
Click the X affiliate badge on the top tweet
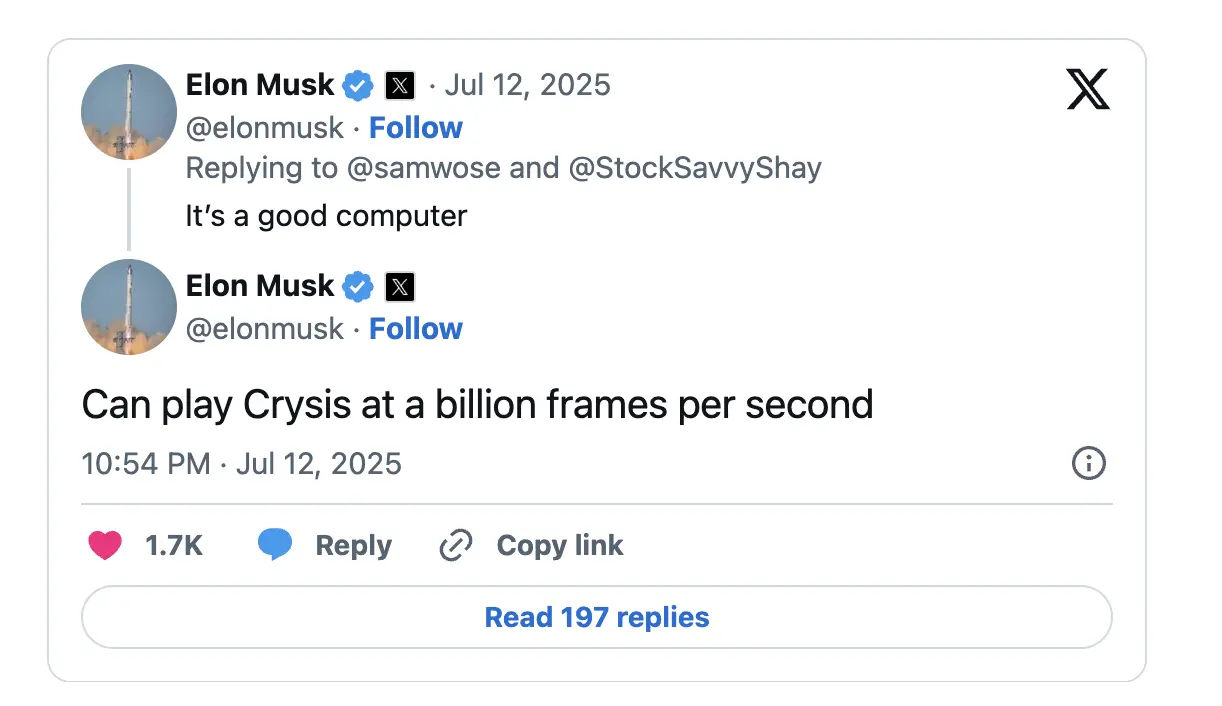point(399,86)
